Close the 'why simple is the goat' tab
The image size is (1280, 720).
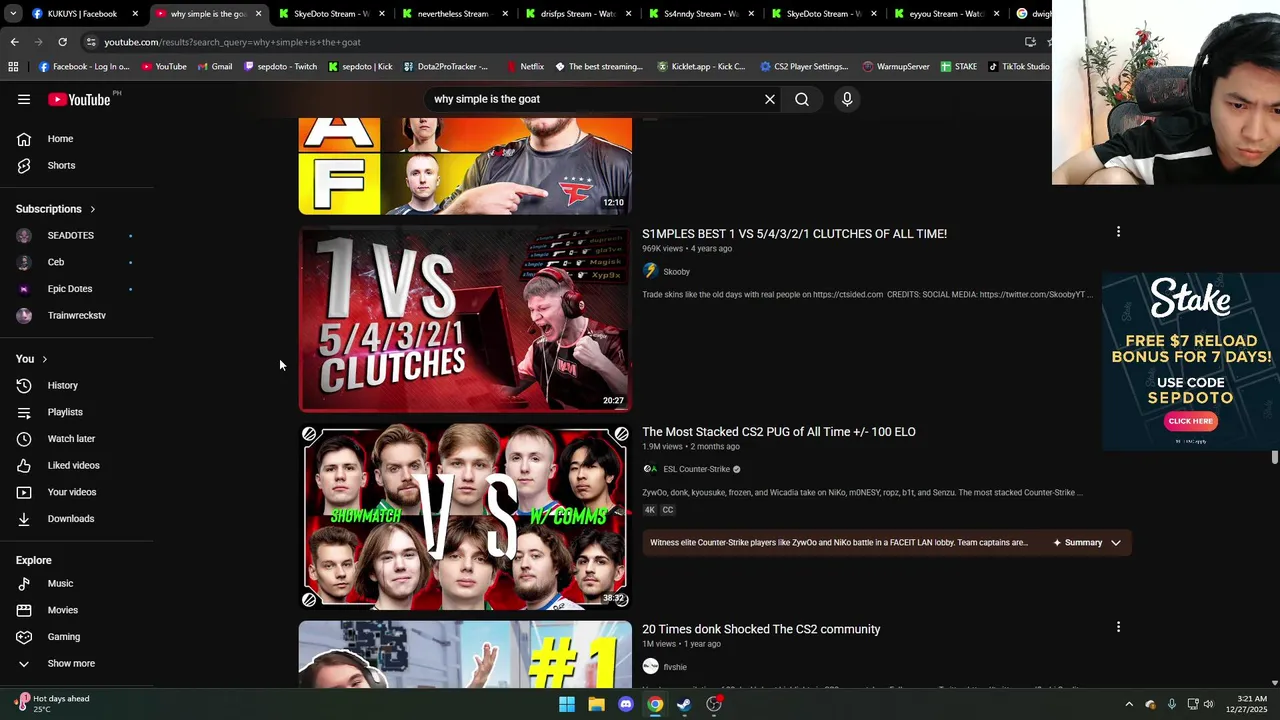(x=258, y=14)
